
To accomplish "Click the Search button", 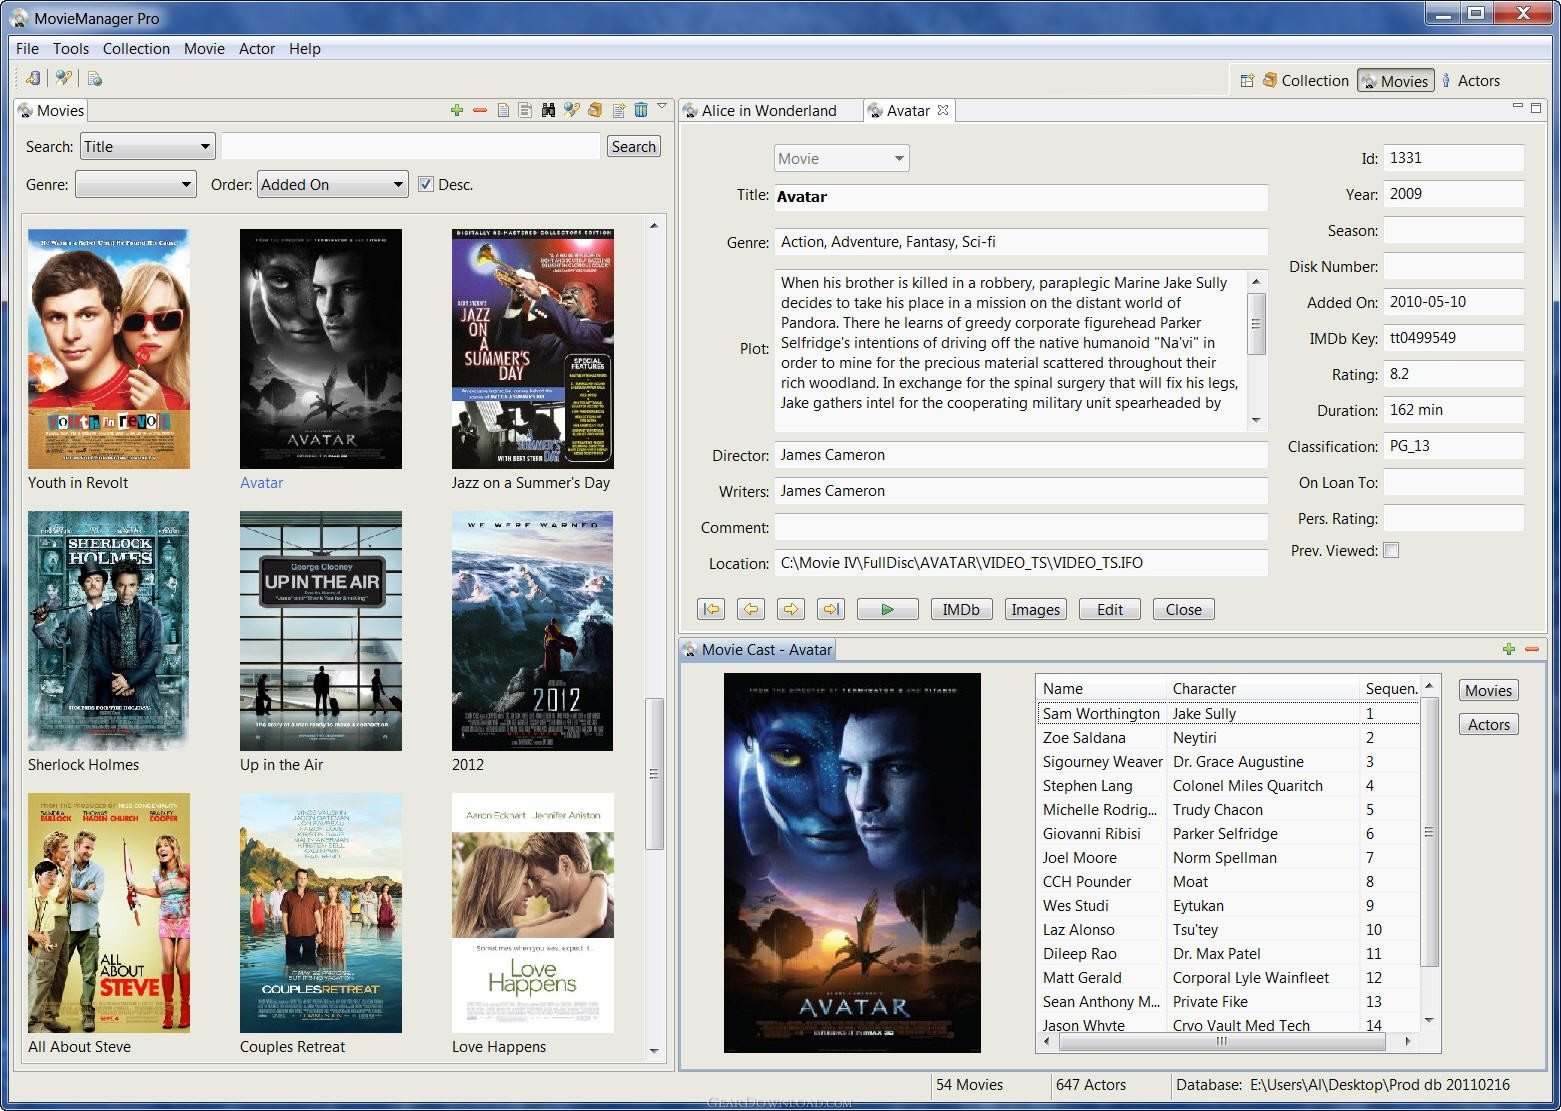I will pos(634,146).
